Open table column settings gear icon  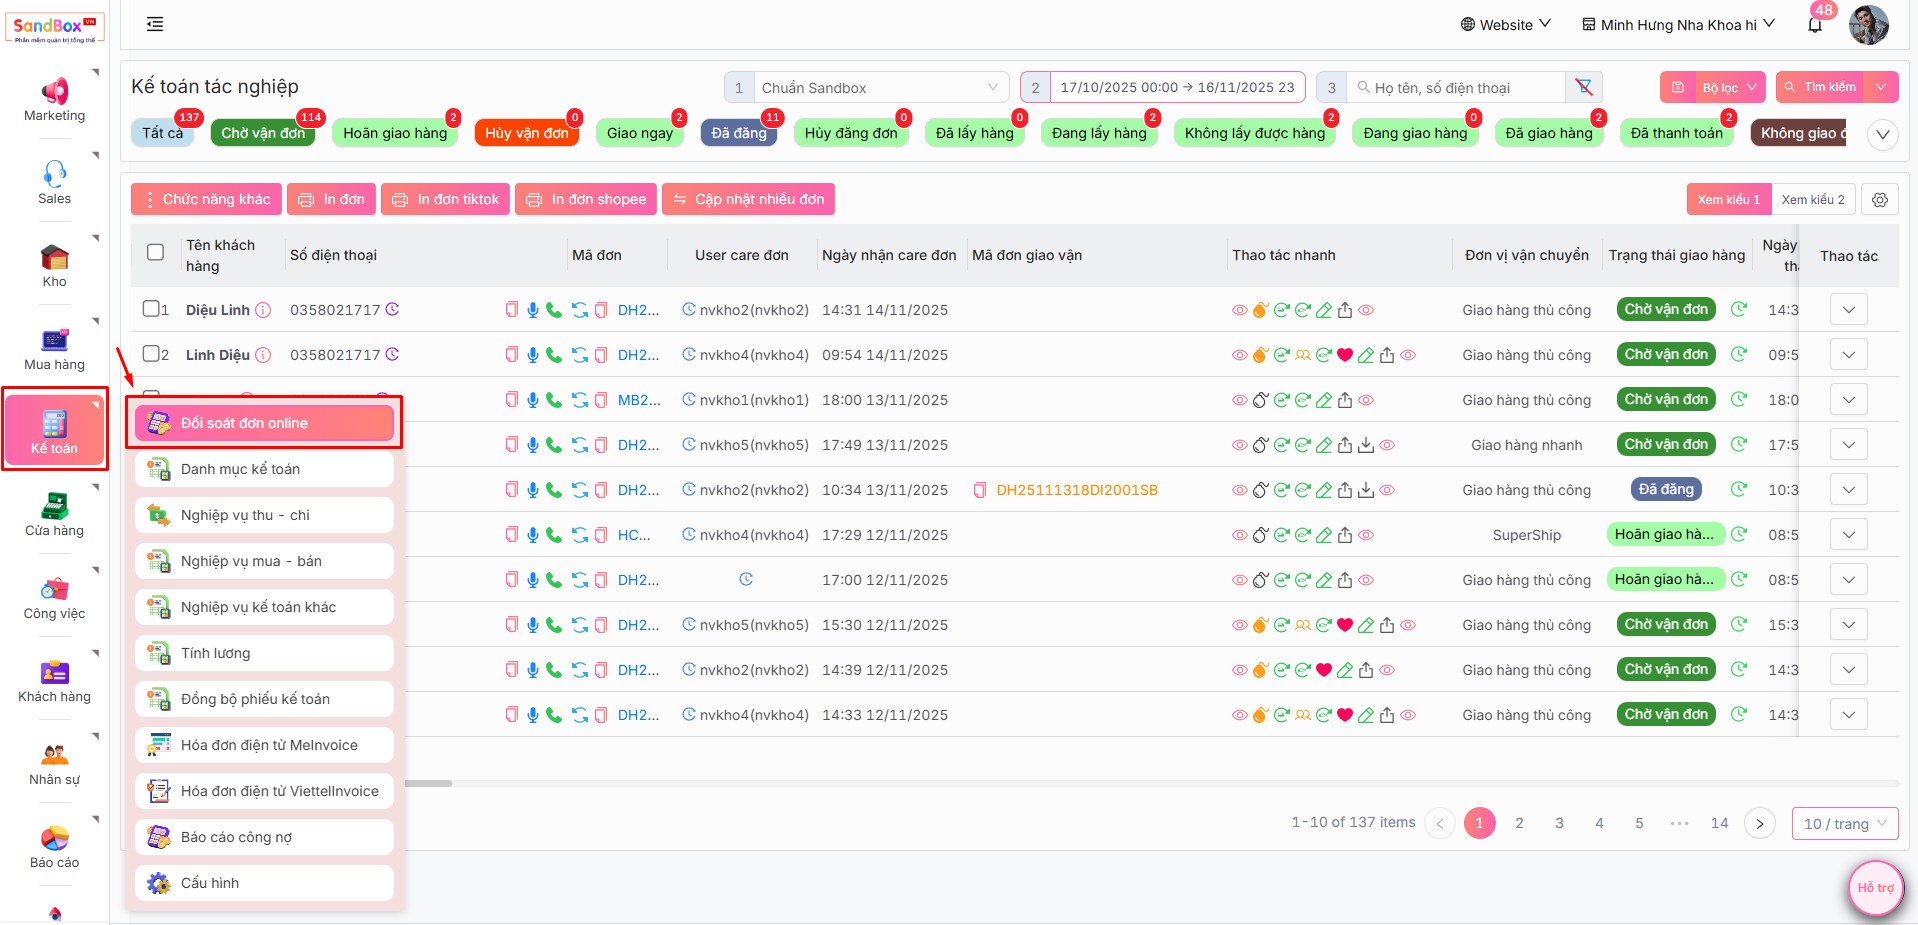tap(1880, 200)
